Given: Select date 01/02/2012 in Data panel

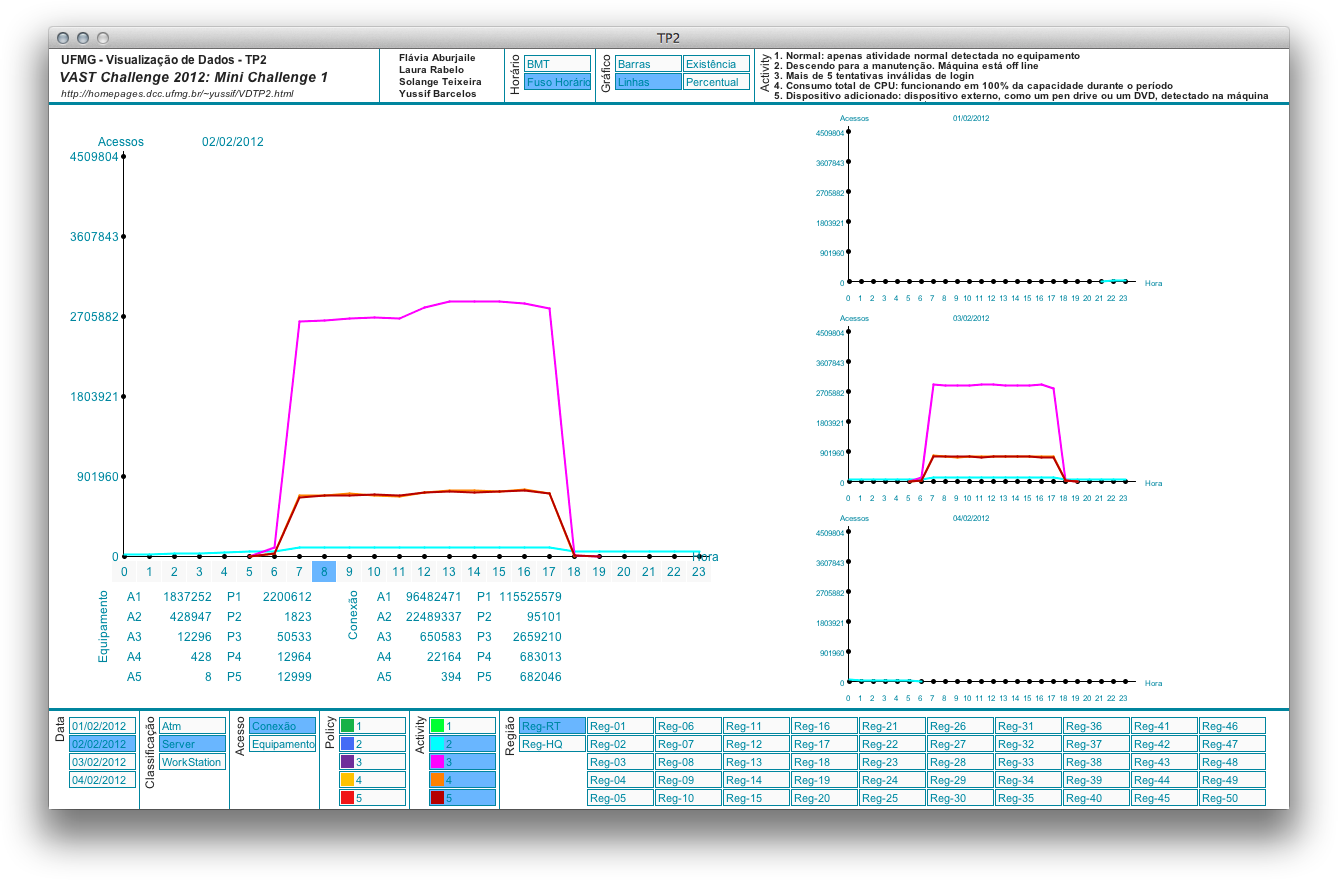Looking at the screenshot, I should pos(101,726).
